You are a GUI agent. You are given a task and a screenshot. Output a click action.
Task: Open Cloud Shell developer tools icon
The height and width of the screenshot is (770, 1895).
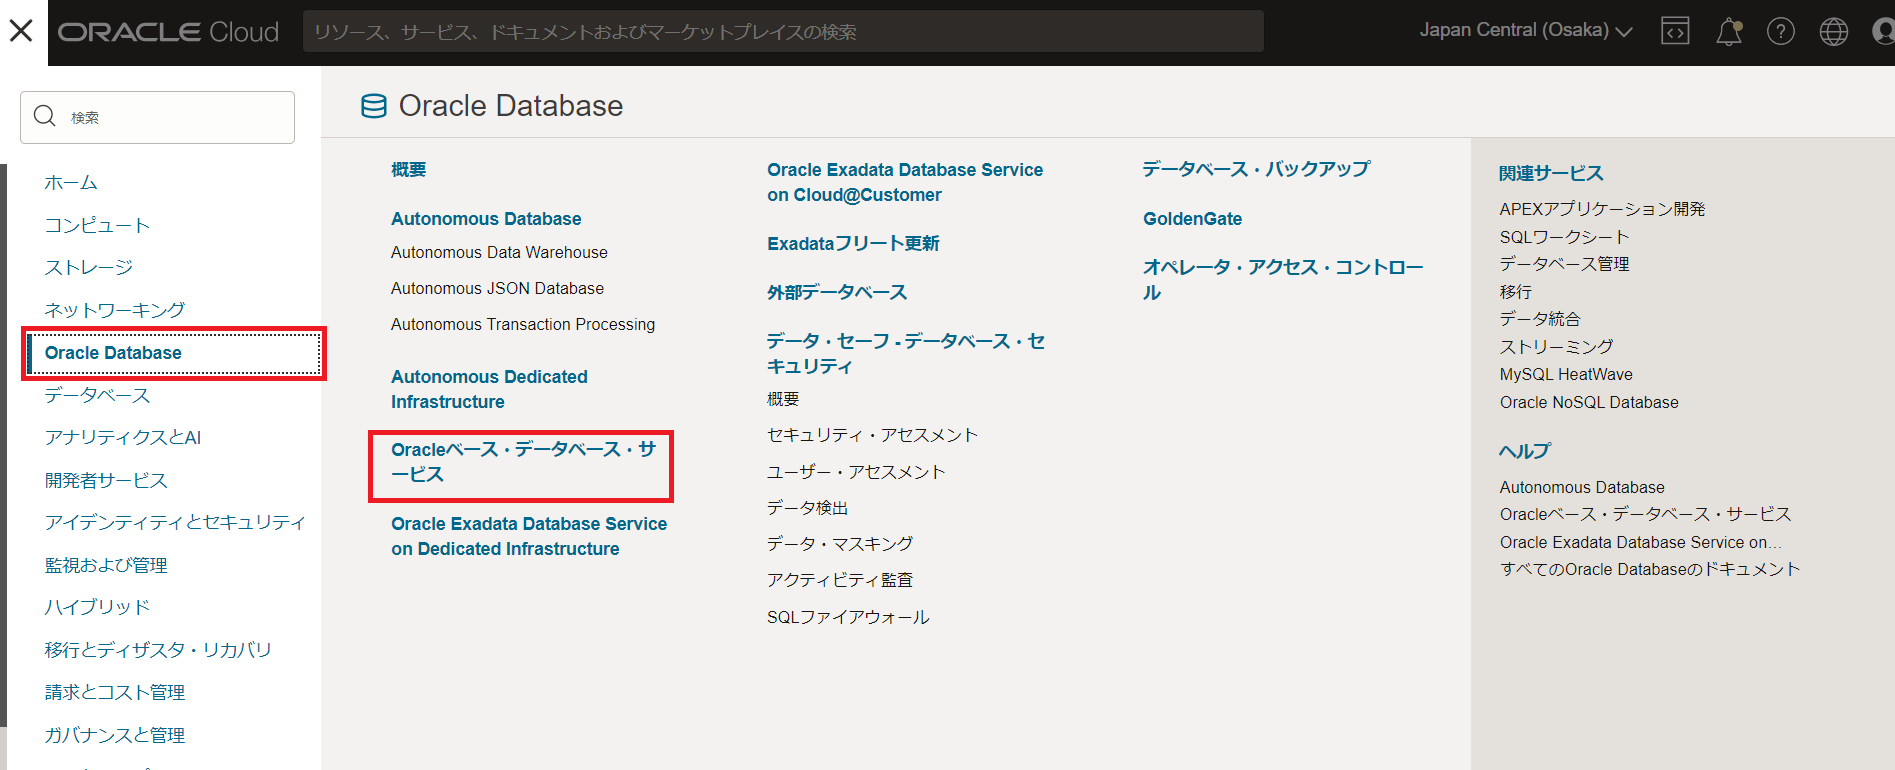1675,32
